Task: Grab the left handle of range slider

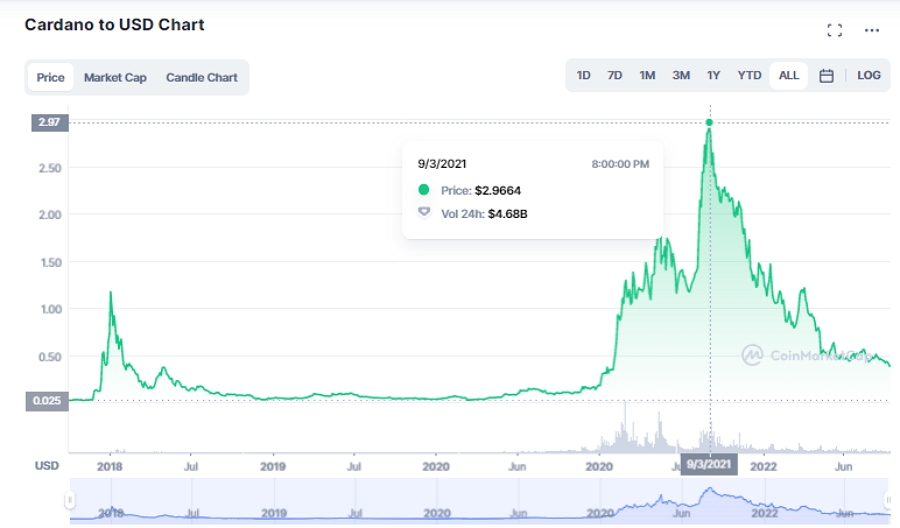Action: 70,499
